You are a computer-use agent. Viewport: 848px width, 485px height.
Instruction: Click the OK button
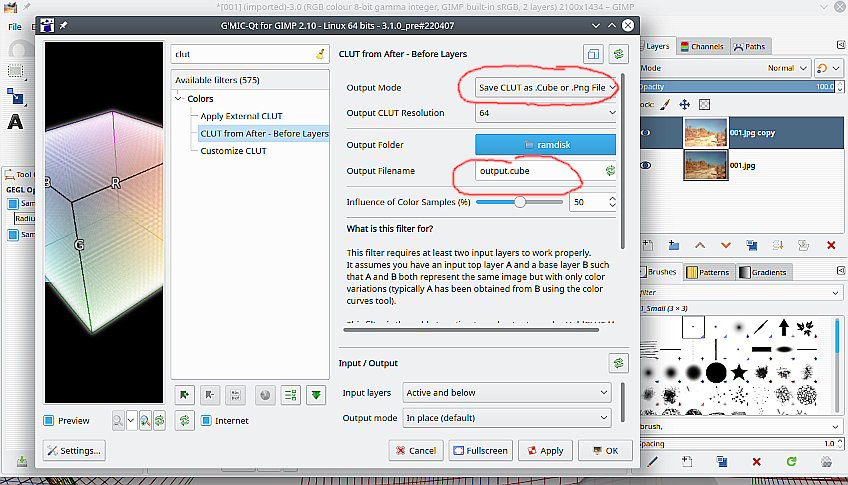coord(605,450)
